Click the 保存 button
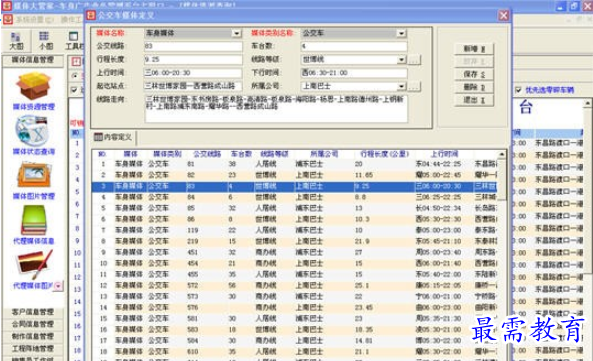Image resolution: width=593 pixels, height=361 pixels. click(x=474, y=74)
